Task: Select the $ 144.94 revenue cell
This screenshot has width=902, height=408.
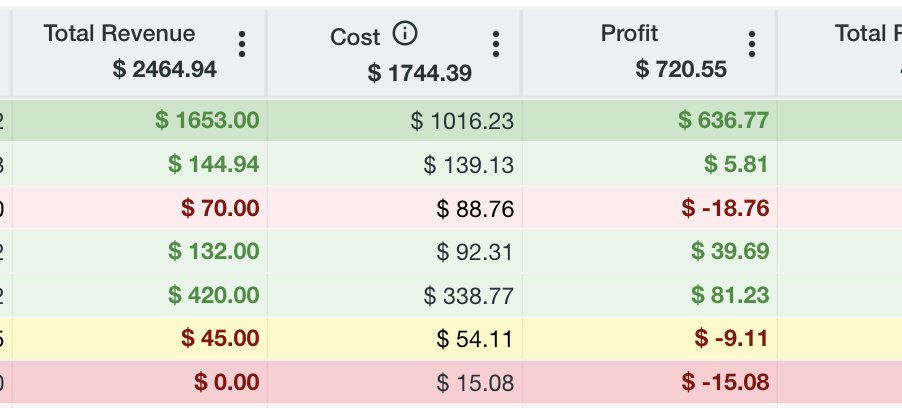Action: pyautogui.click(x=139, y=164)
